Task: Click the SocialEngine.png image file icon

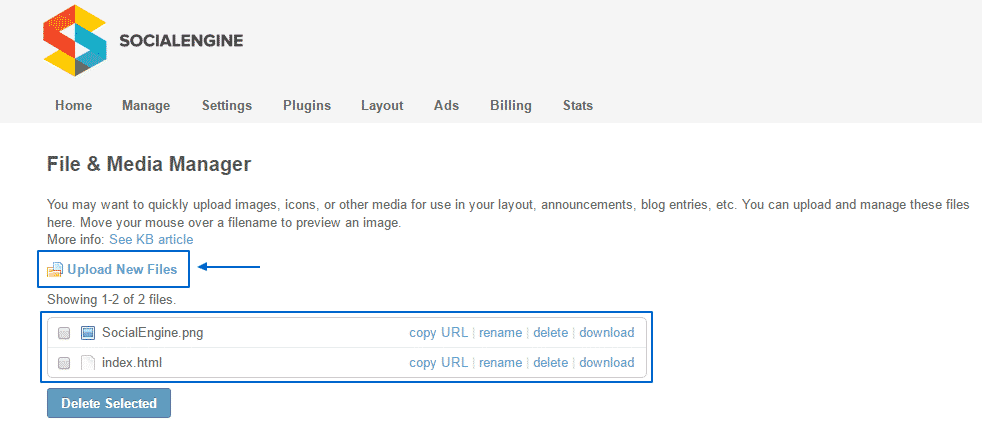Action: [88, 333]
